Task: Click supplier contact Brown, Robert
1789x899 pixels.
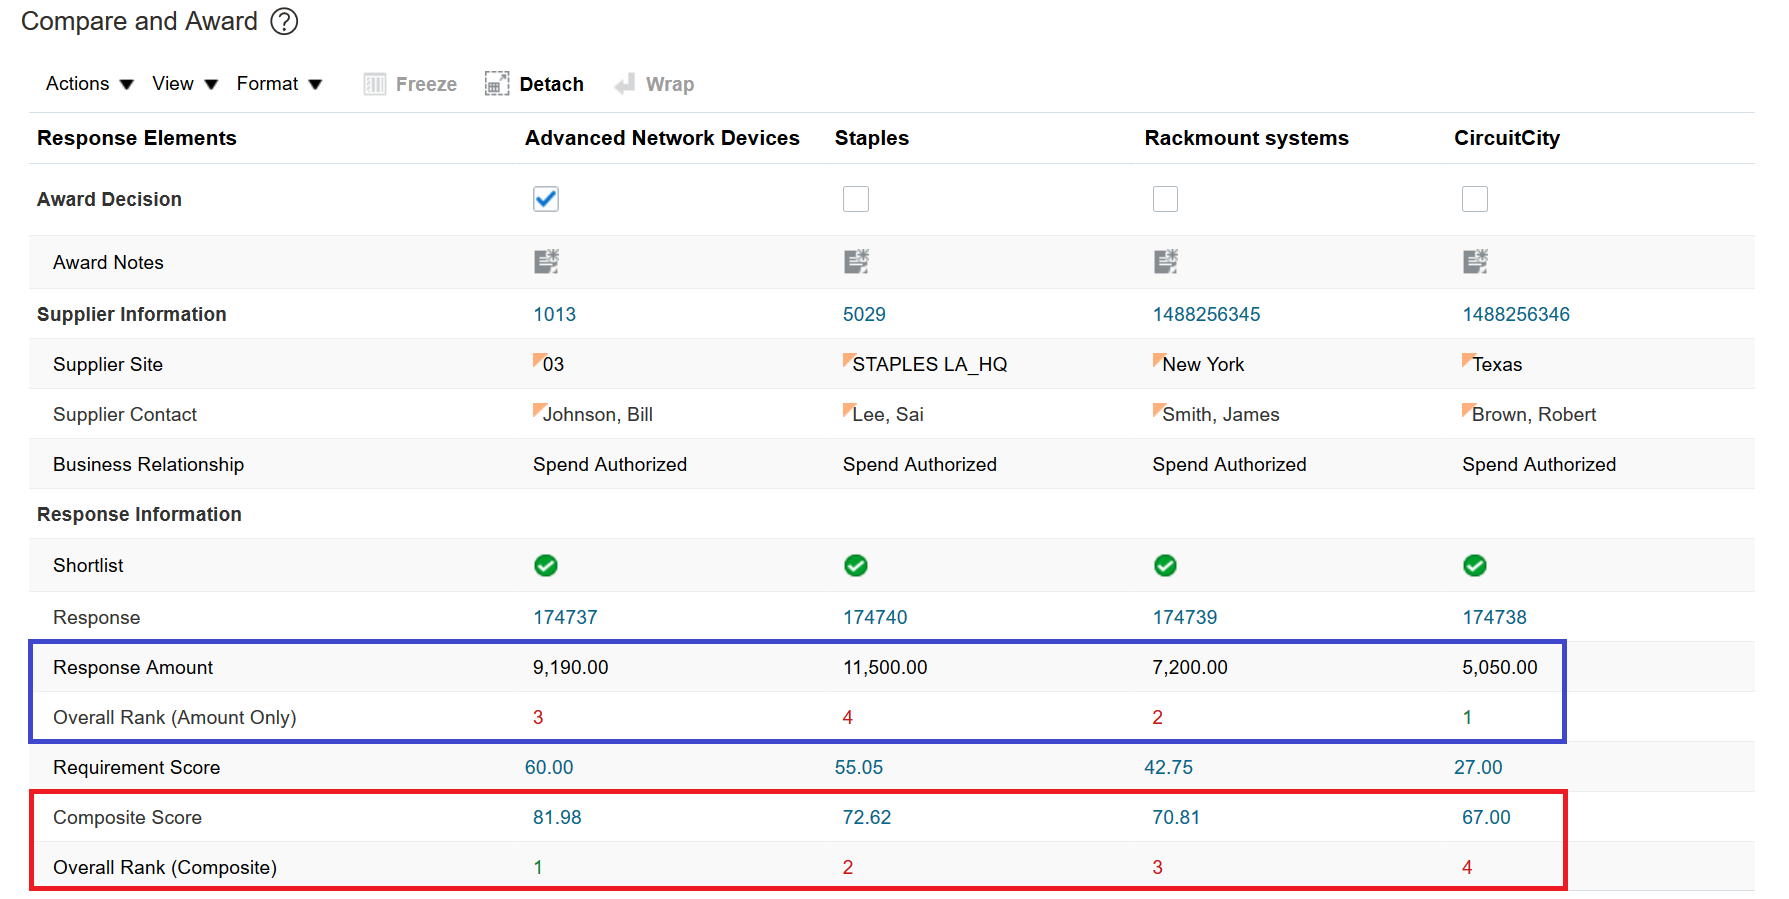Action: (x=1534, y=414)
